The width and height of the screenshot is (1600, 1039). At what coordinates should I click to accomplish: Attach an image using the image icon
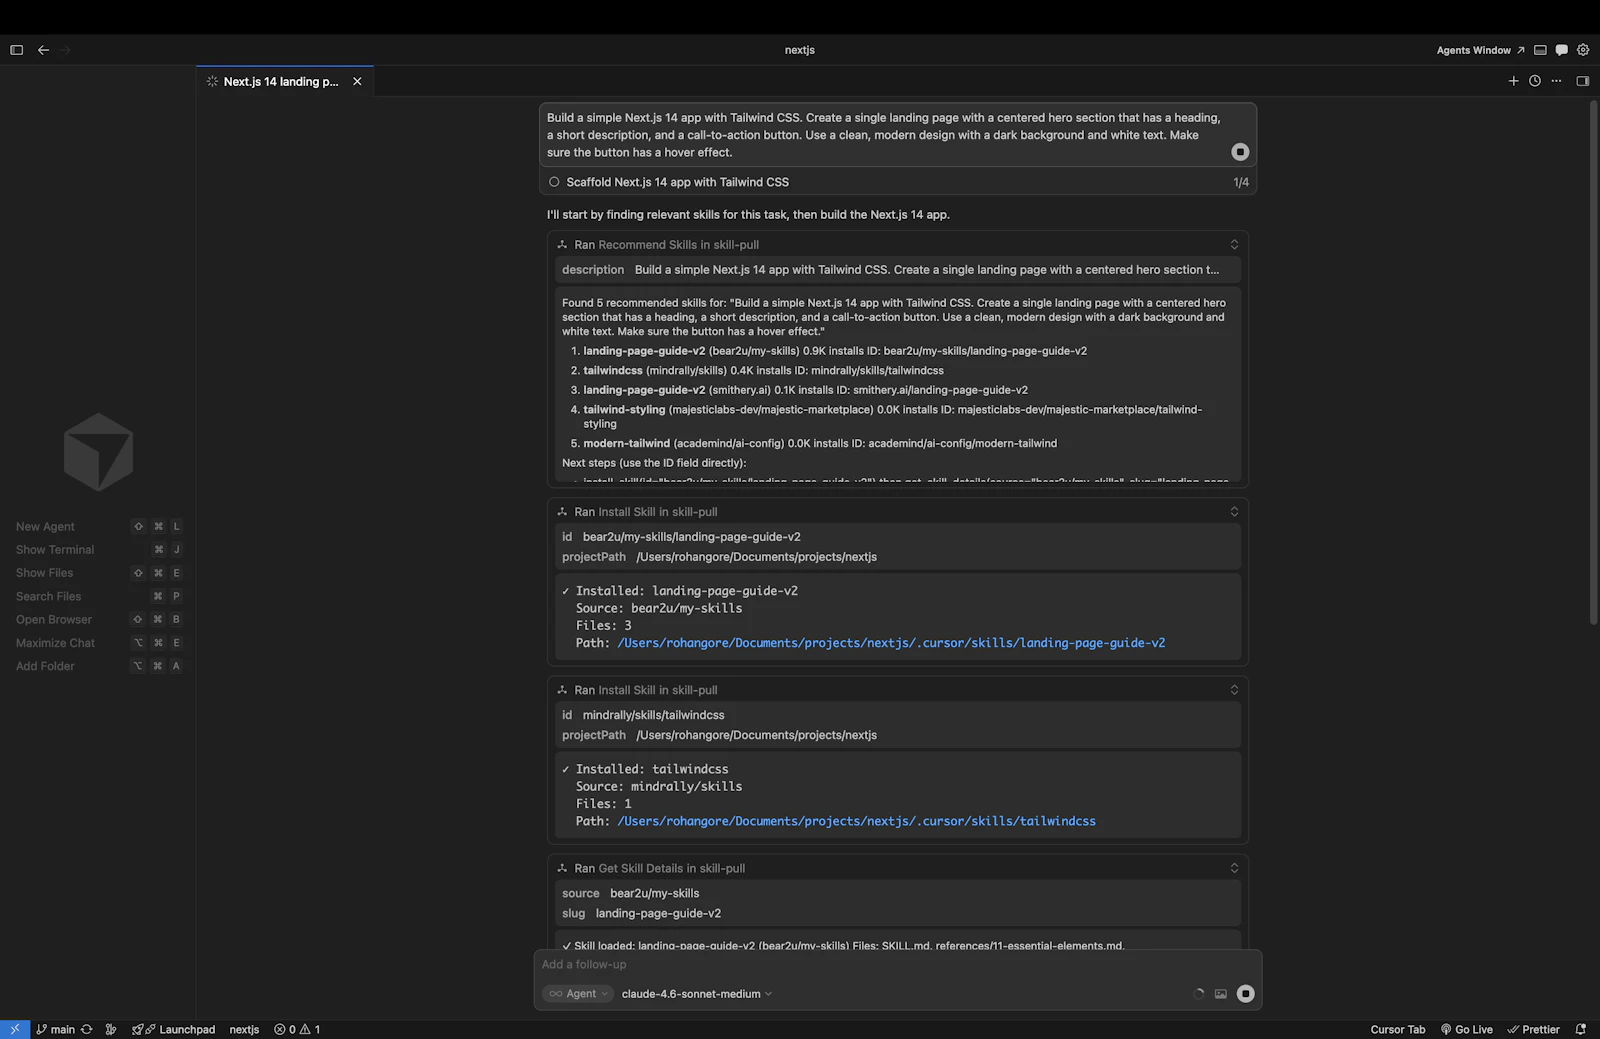1220,994
